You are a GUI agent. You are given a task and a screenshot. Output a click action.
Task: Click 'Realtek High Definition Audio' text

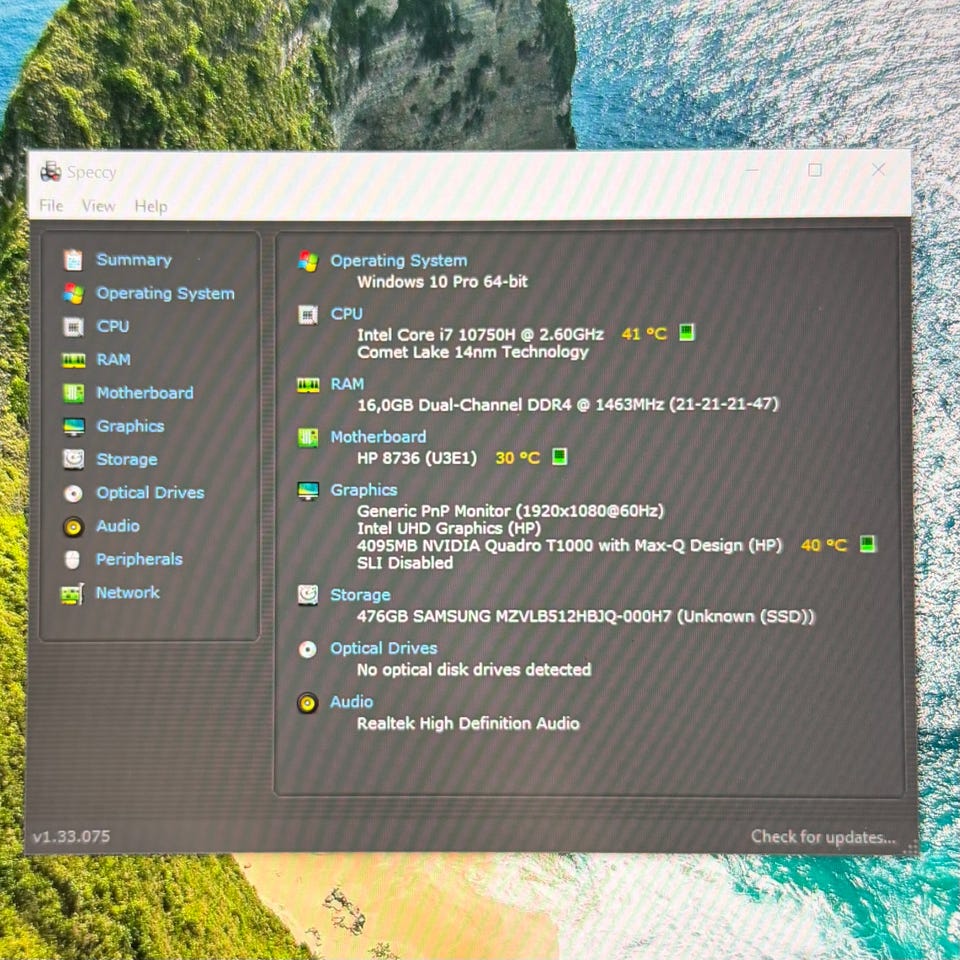[x=468, y=724]
